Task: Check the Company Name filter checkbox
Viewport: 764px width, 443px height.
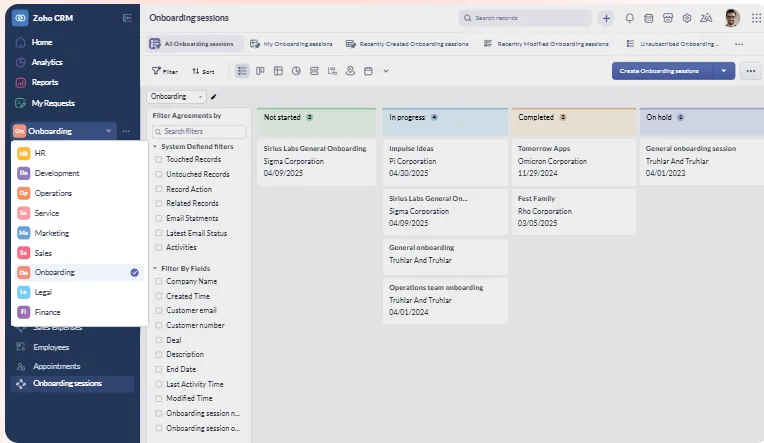Action: tap(158, 281)
